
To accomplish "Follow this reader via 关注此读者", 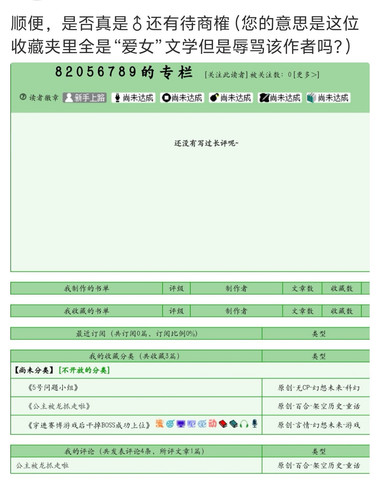I will [226, 75].
